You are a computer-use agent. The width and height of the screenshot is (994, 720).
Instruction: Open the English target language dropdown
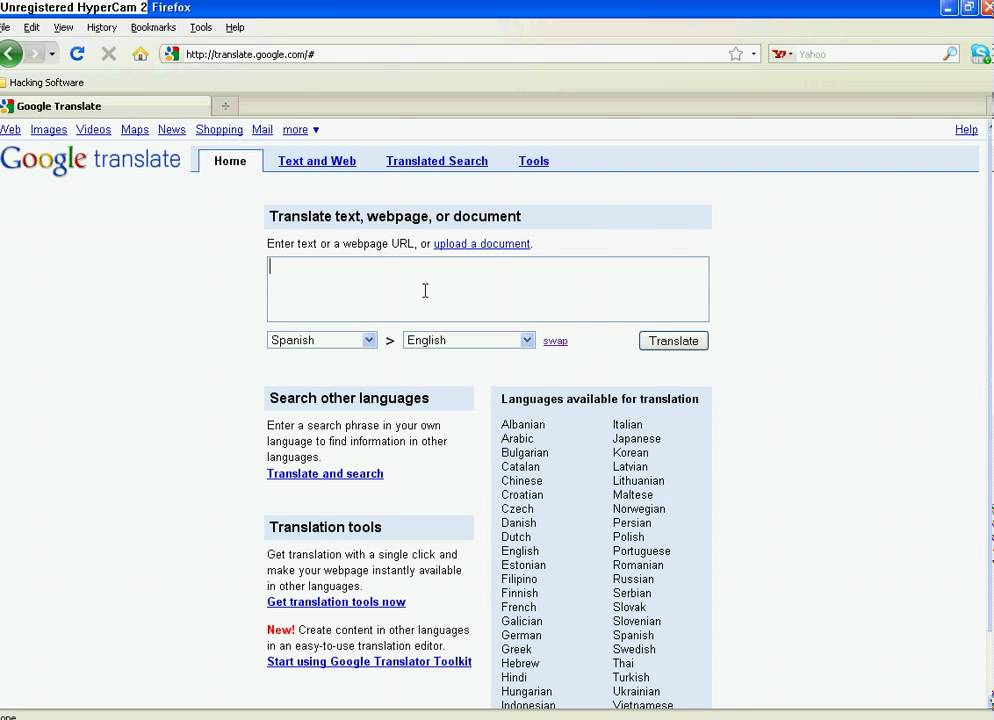(x=469, y=340)
